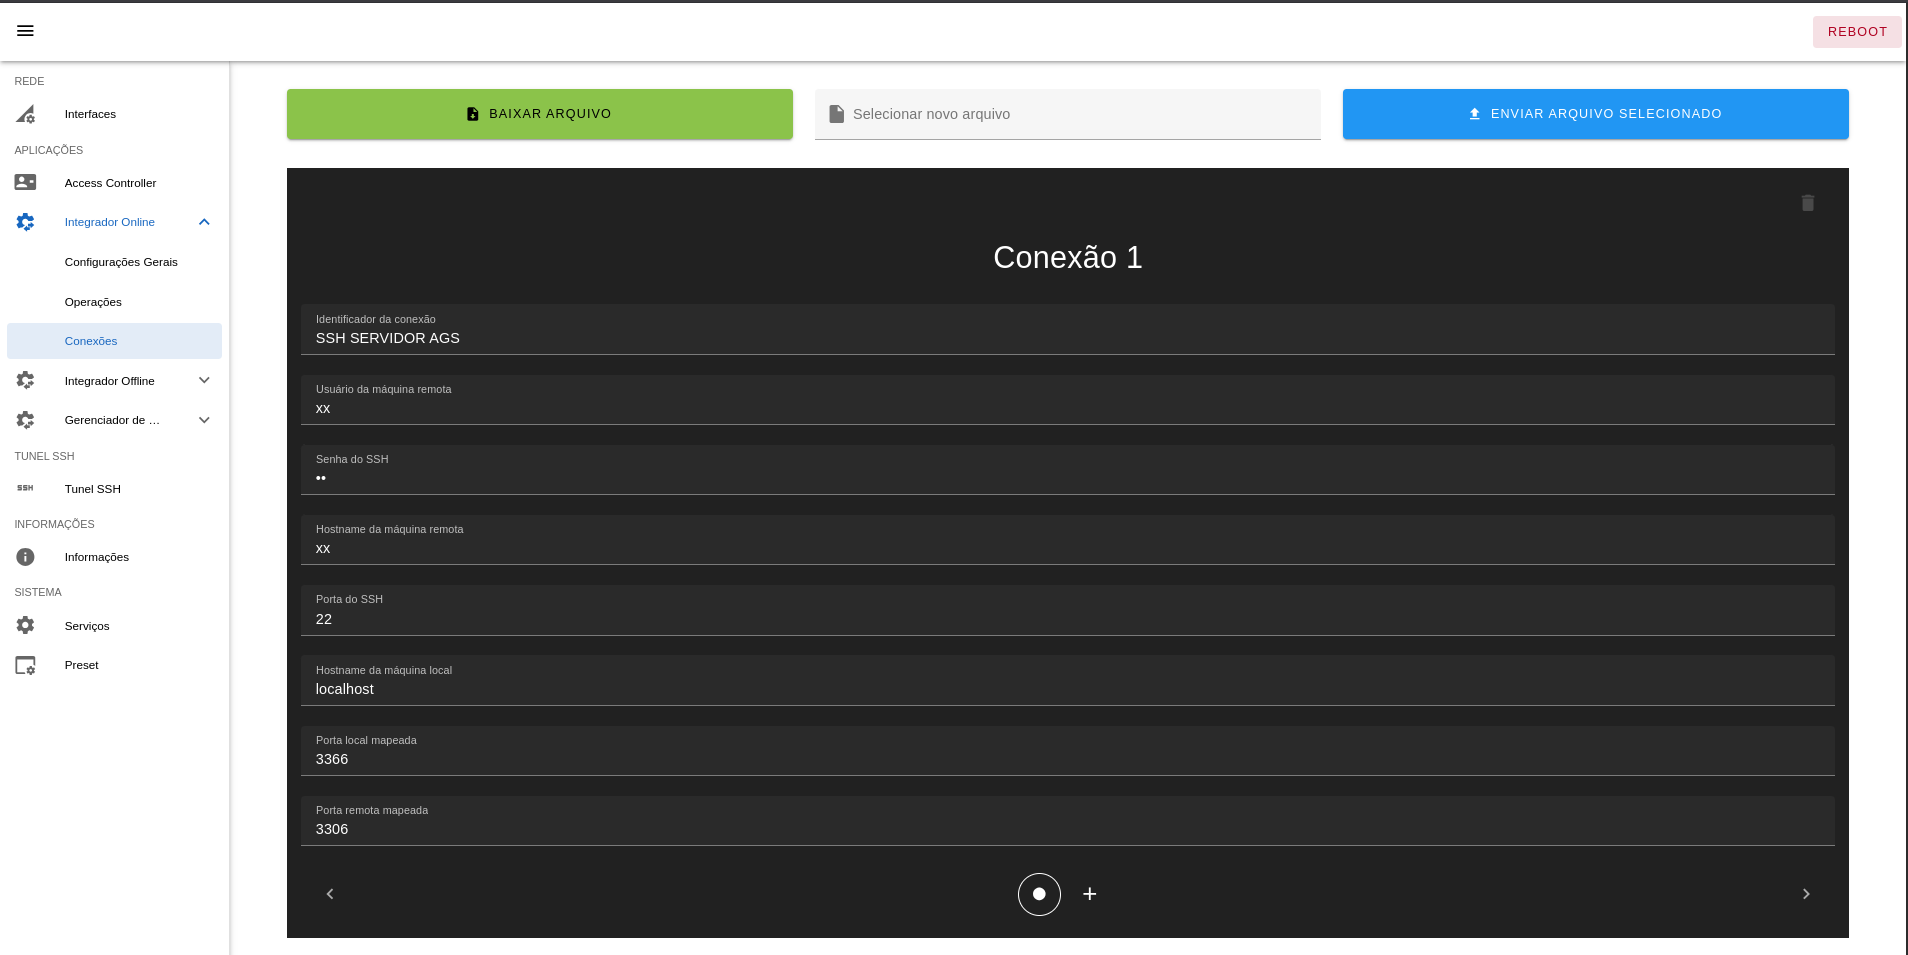Click the BAIXAR ARQUIVO button
Image resolution: width=1908 pixels, height=955 pixels.
tap(540, 114)
